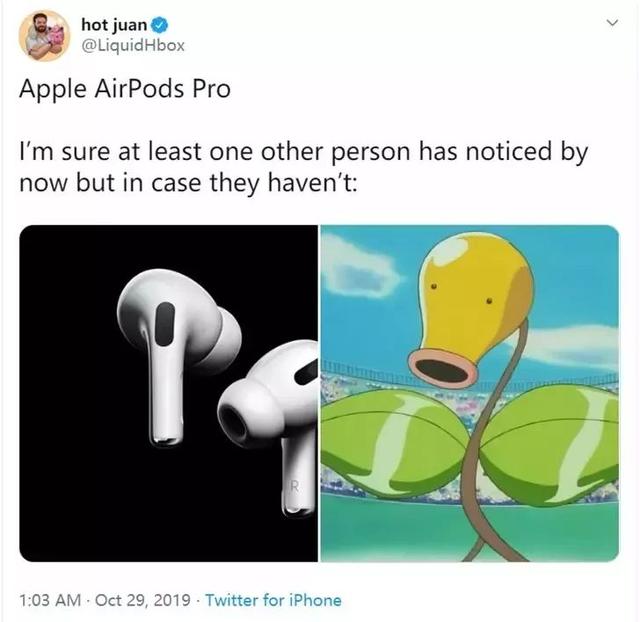
Task: Click the blue verified badge
Action: click(160, 25)
